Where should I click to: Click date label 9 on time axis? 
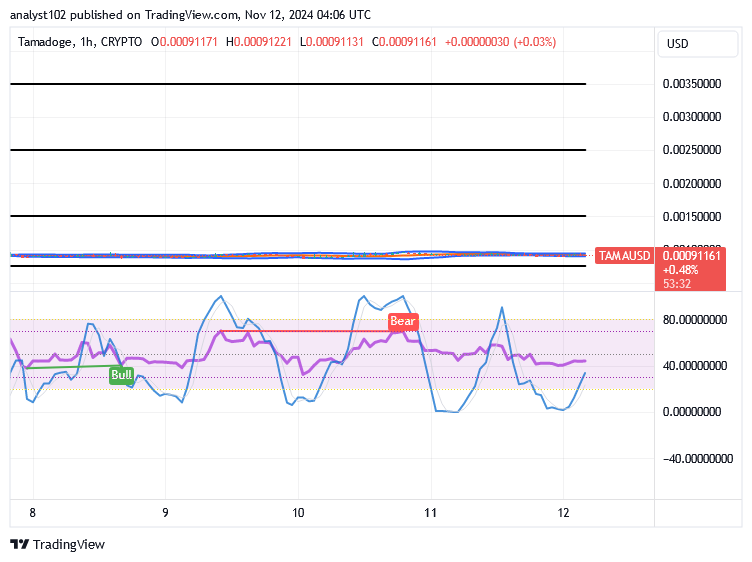coord(165,513)
